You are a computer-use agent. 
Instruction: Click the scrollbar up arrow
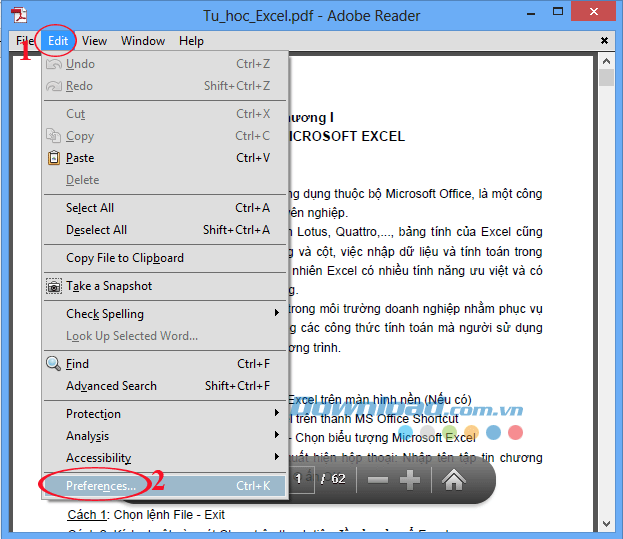tap(606, 61)
